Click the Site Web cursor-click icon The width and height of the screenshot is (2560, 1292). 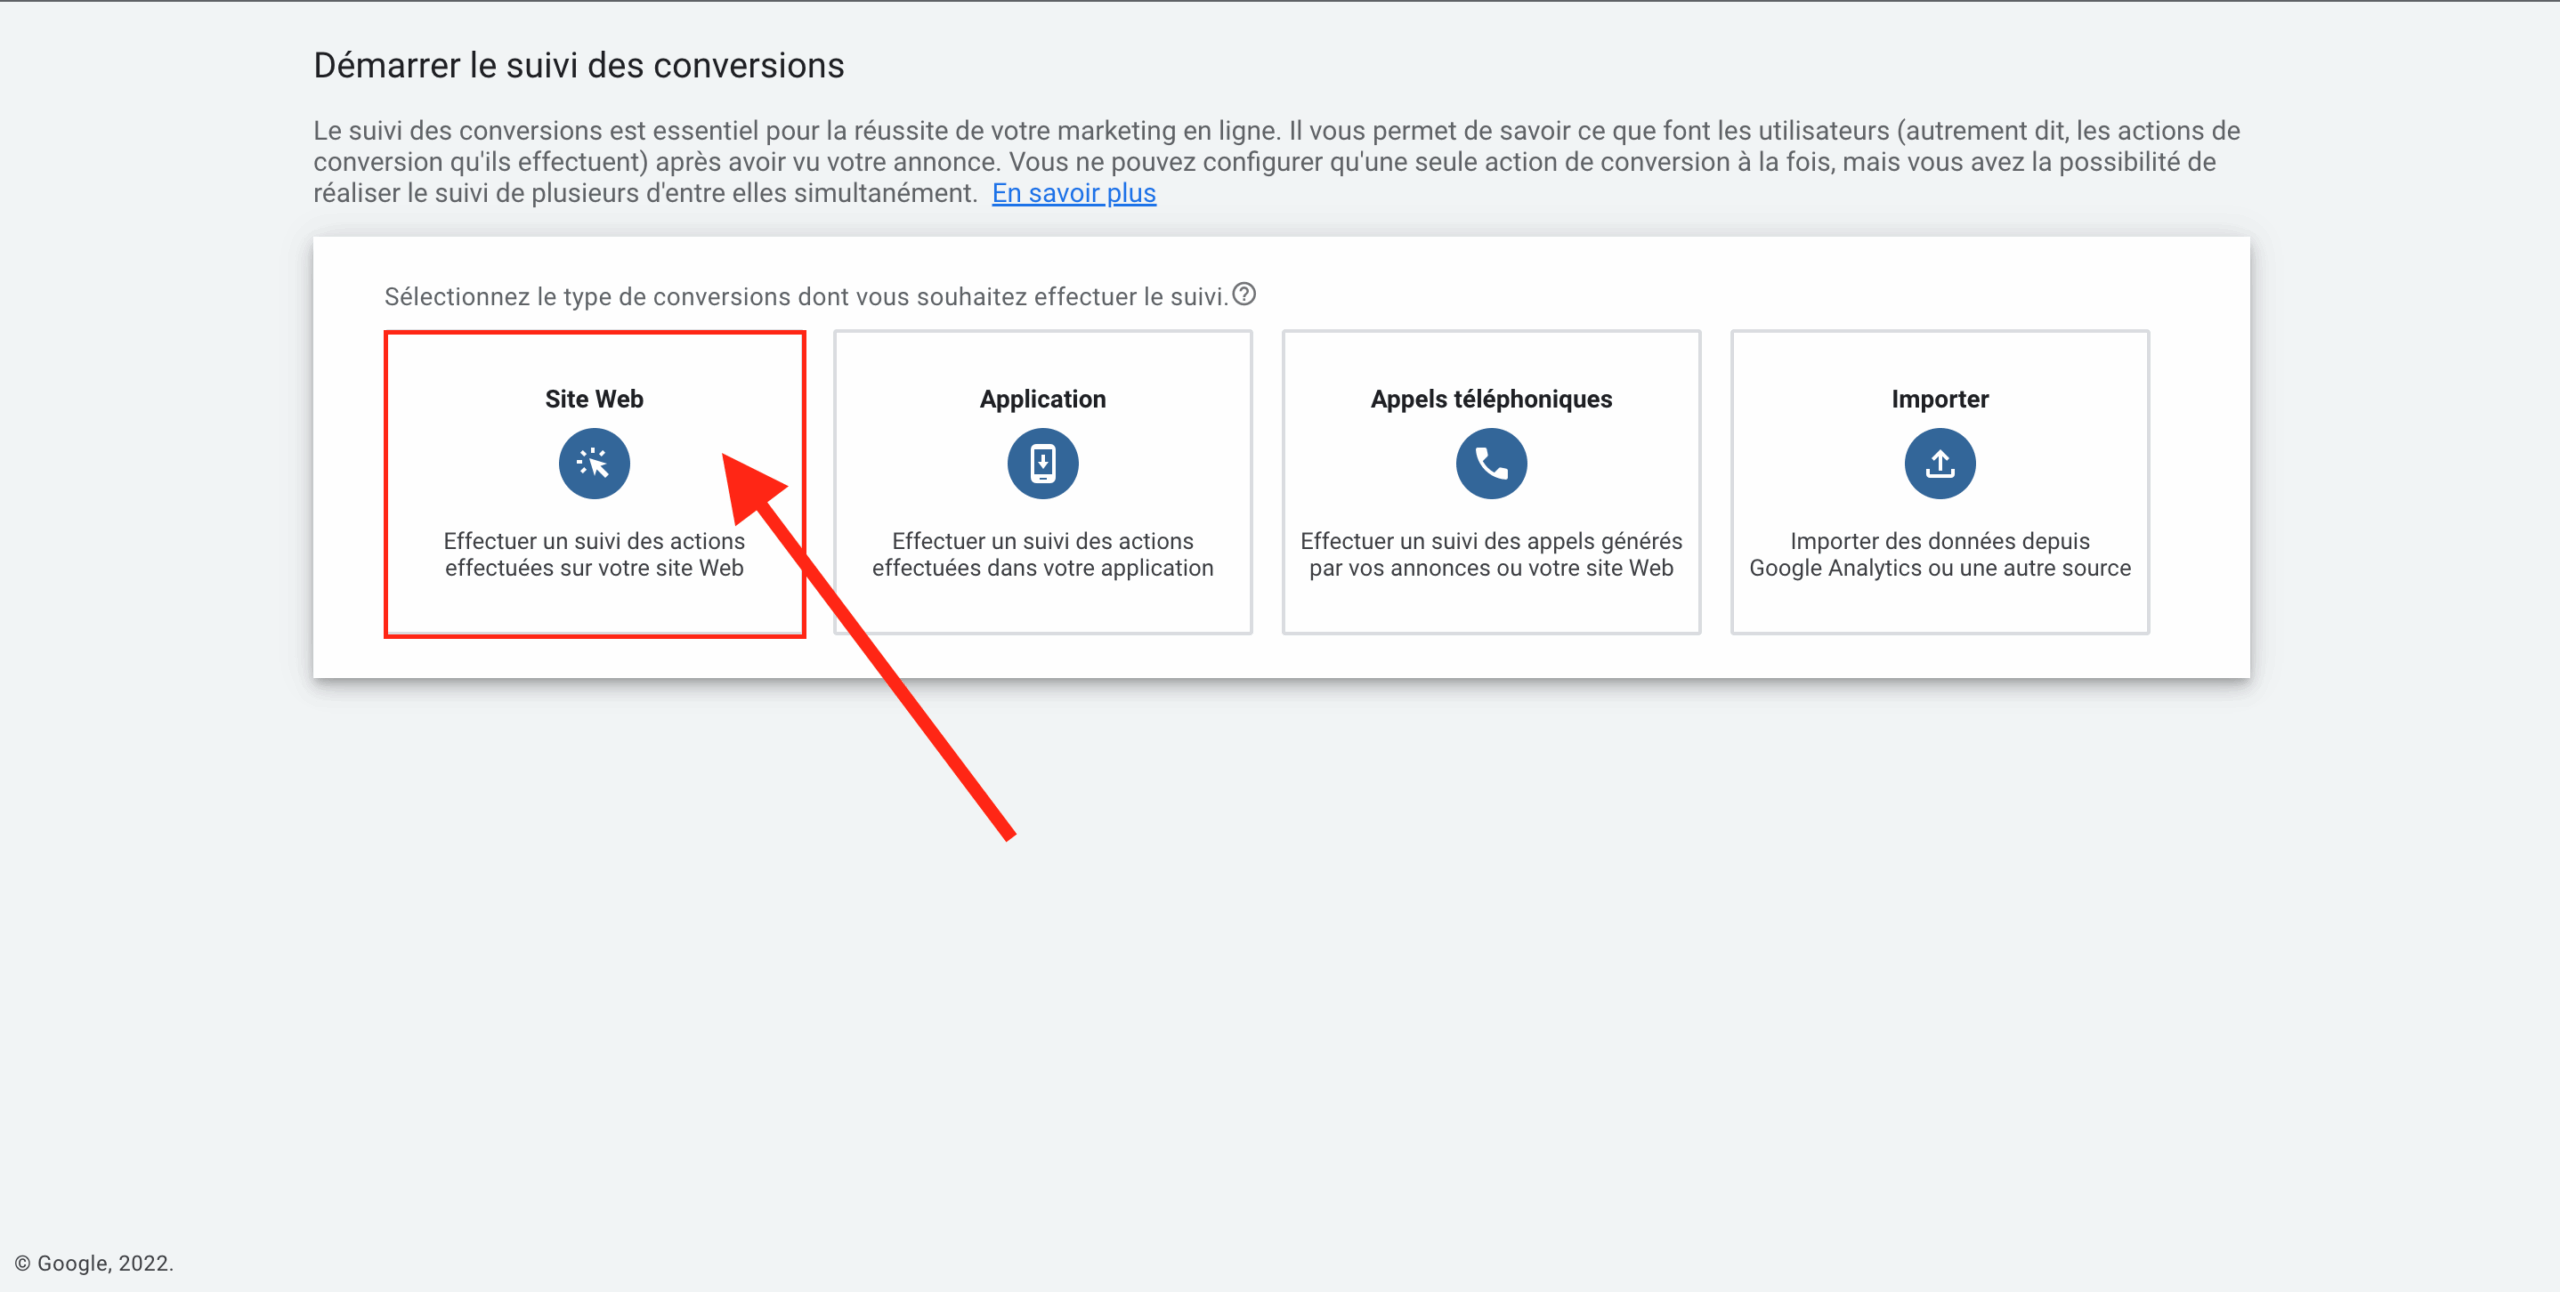pyautogui.click(x=594, y=464)
